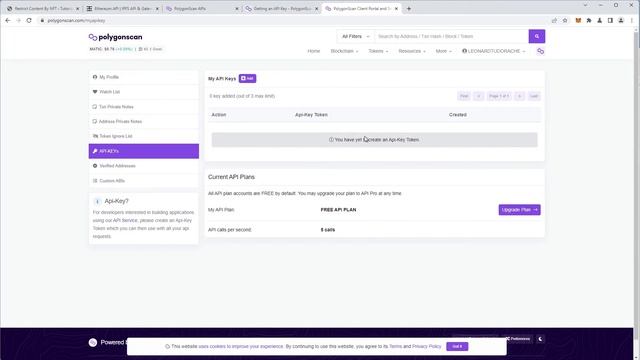Switch to the Ethereum API tab
Screen dimensions: 640x360
pyautogui.click(x=122, y=9)
